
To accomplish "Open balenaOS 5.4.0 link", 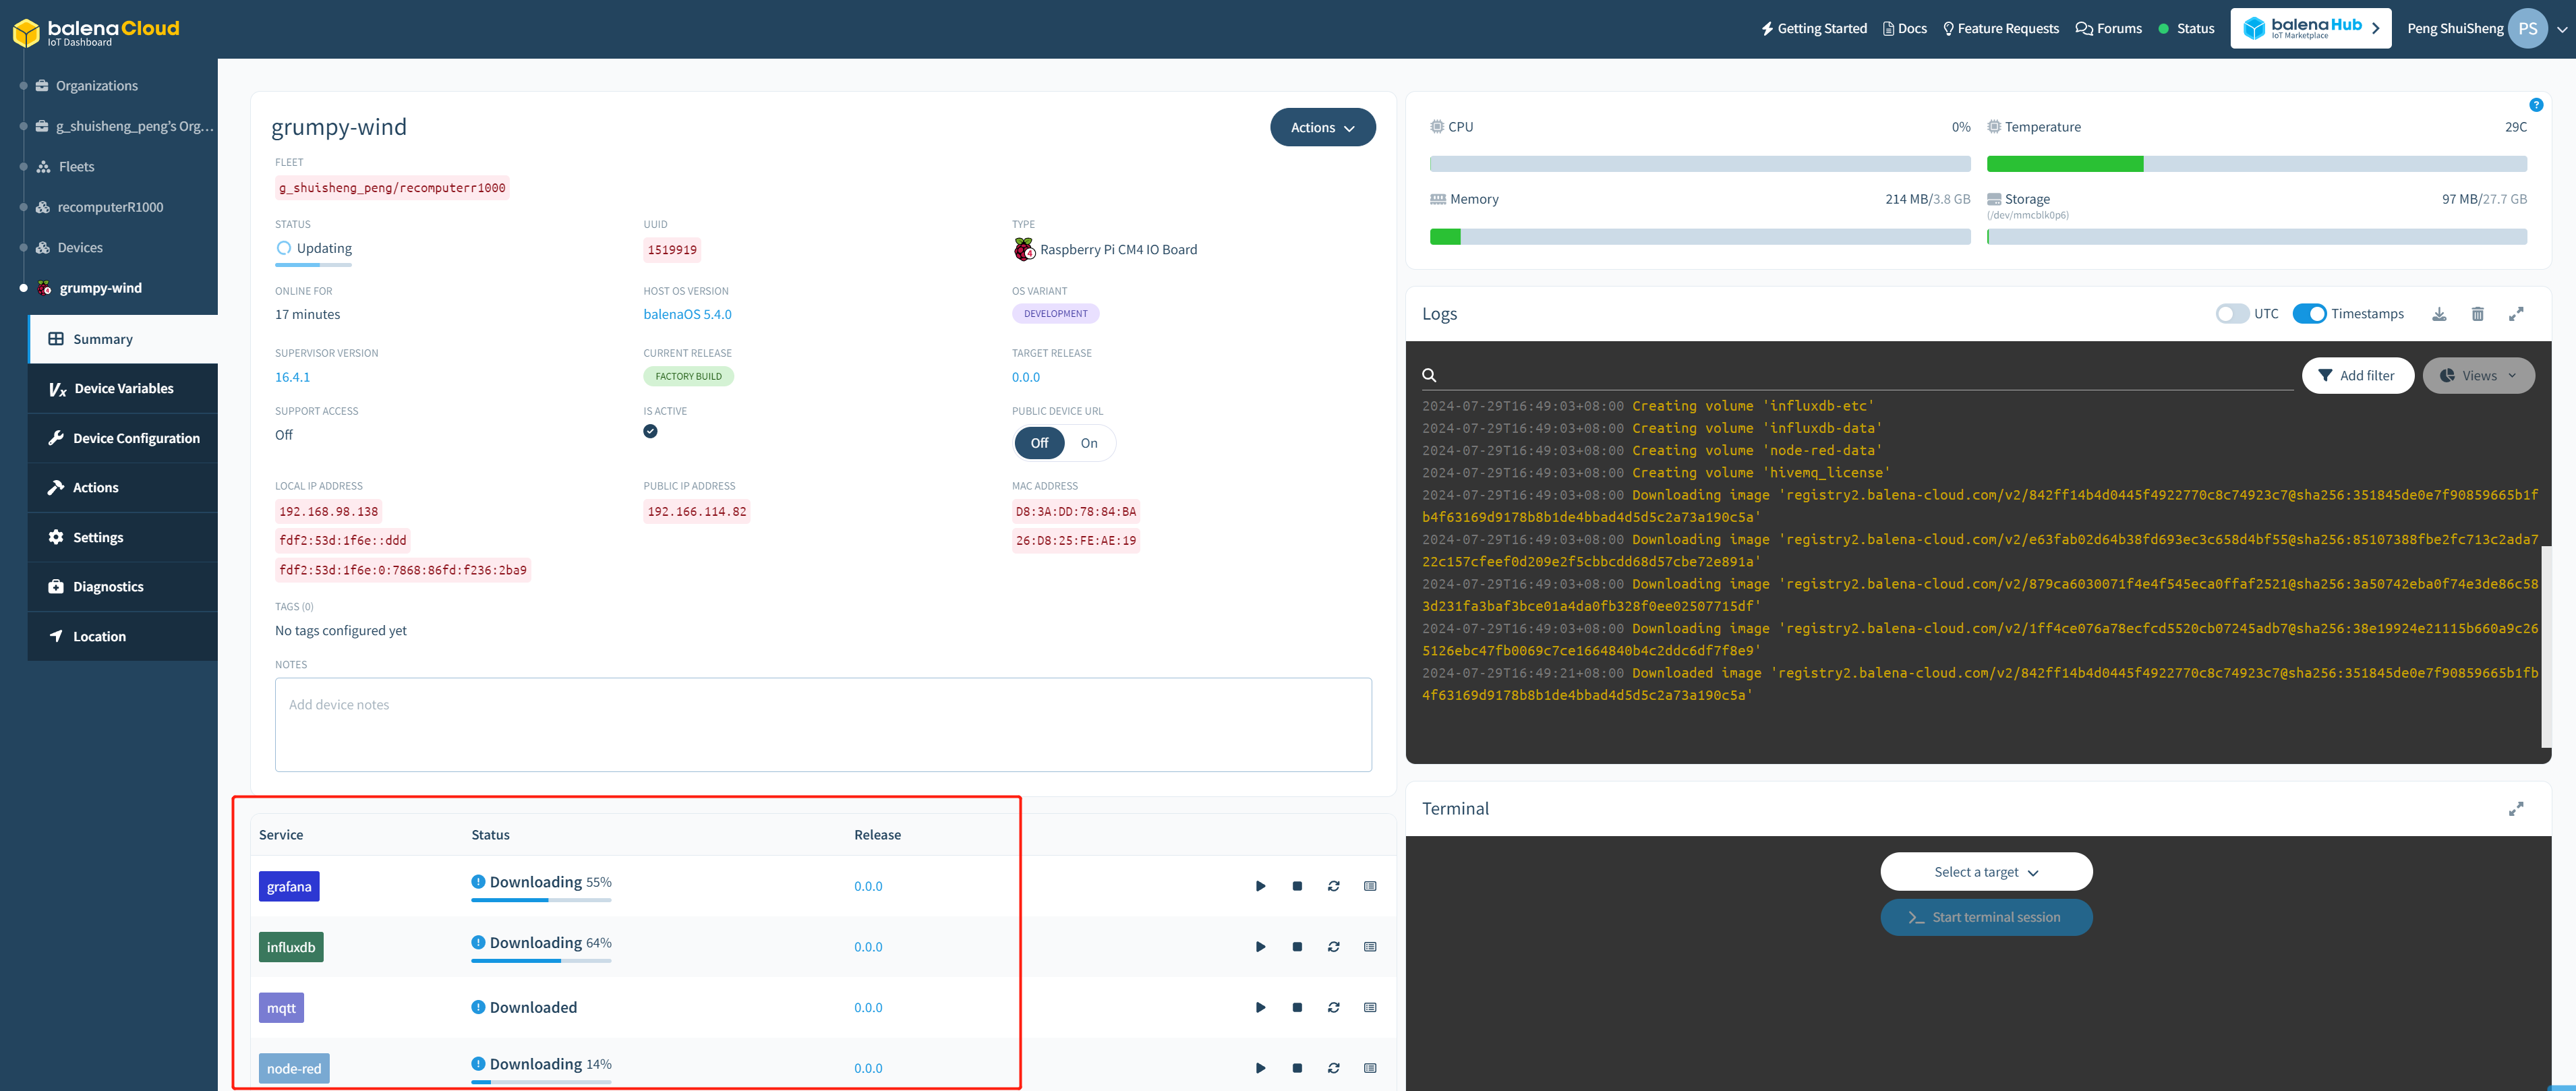I will pos(687,314).
